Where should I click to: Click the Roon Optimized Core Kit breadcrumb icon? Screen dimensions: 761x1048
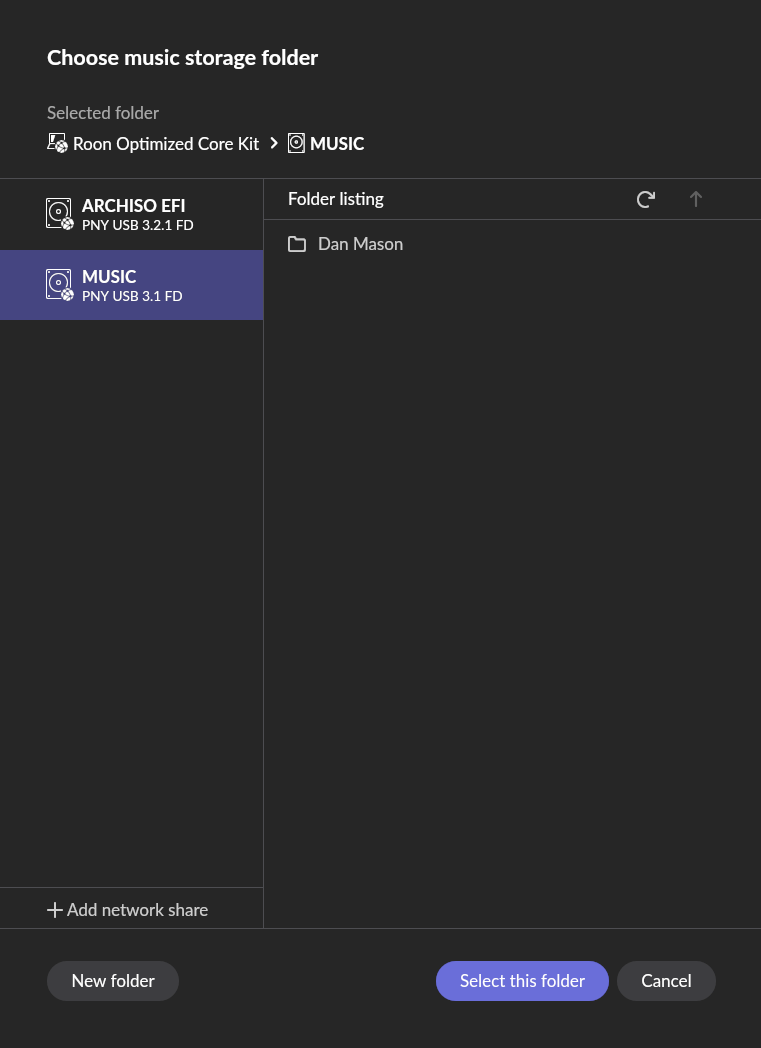click(x=57, y=143)
